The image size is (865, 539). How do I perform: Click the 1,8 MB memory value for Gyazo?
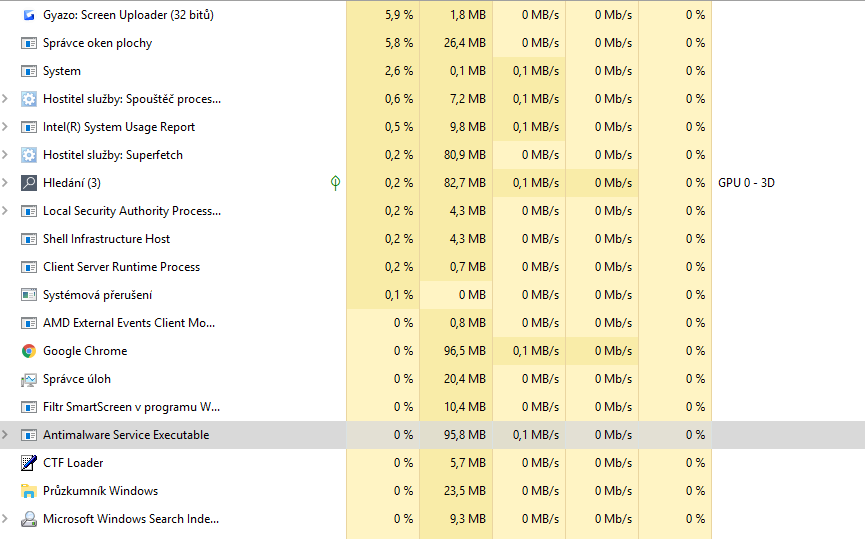468,15
